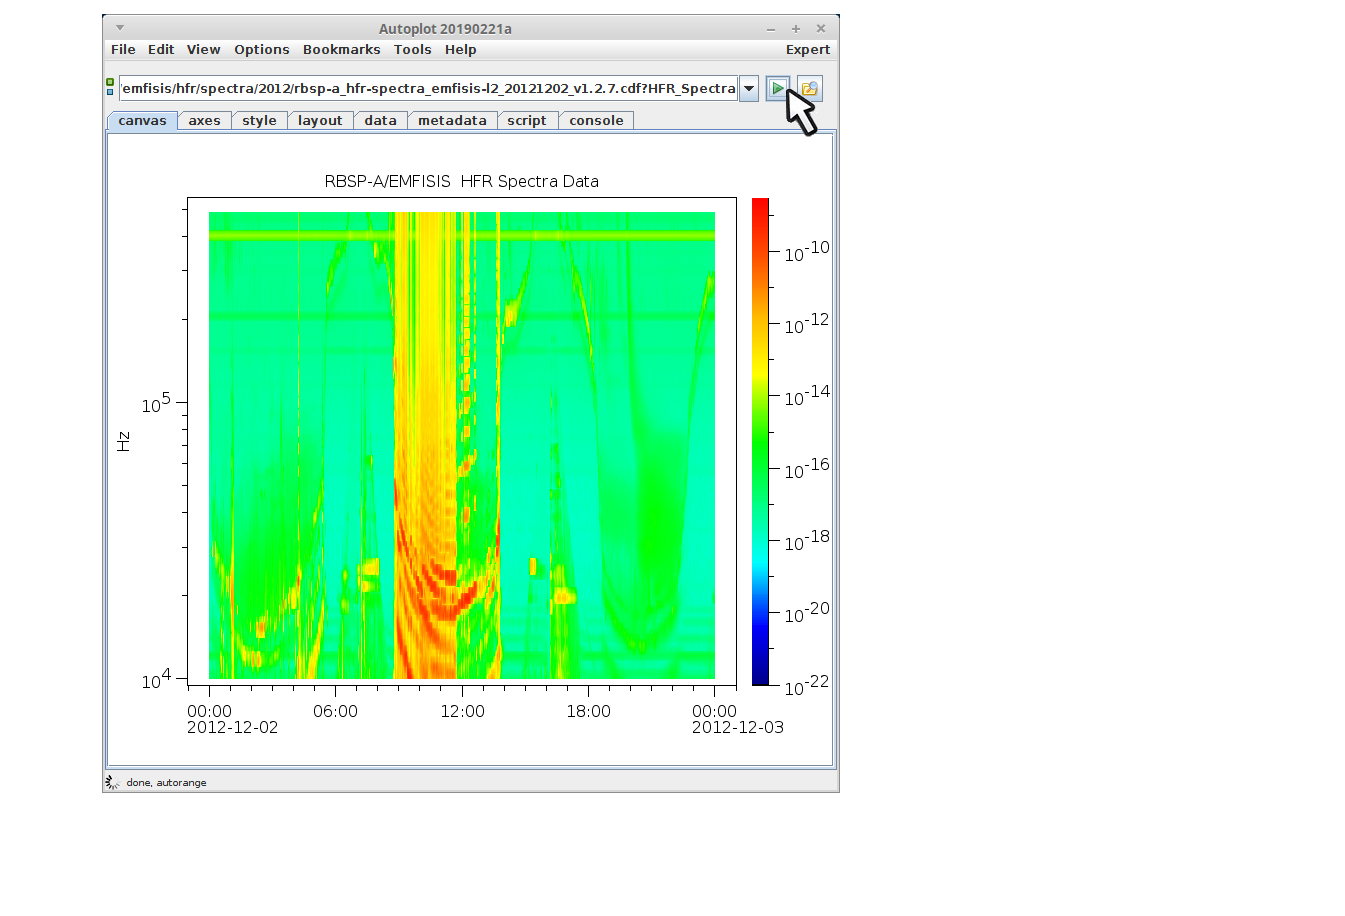Click the busy spinner status icon

coord(112,782)
